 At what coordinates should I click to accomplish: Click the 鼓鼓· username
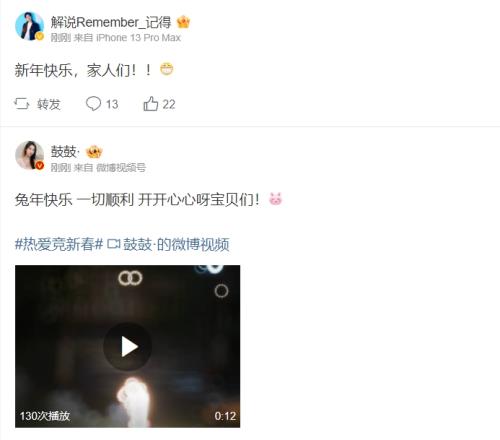(65, 152)
